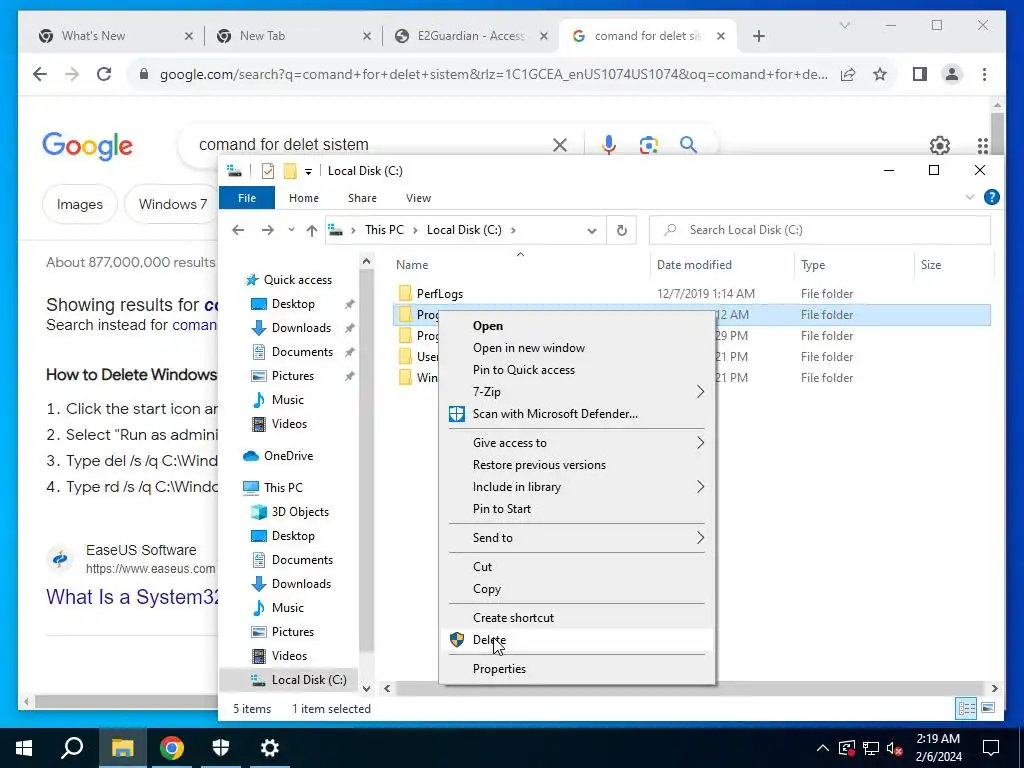Sort by the Type column header
This screenshot has width=1024, height=768.
point(812,264)
